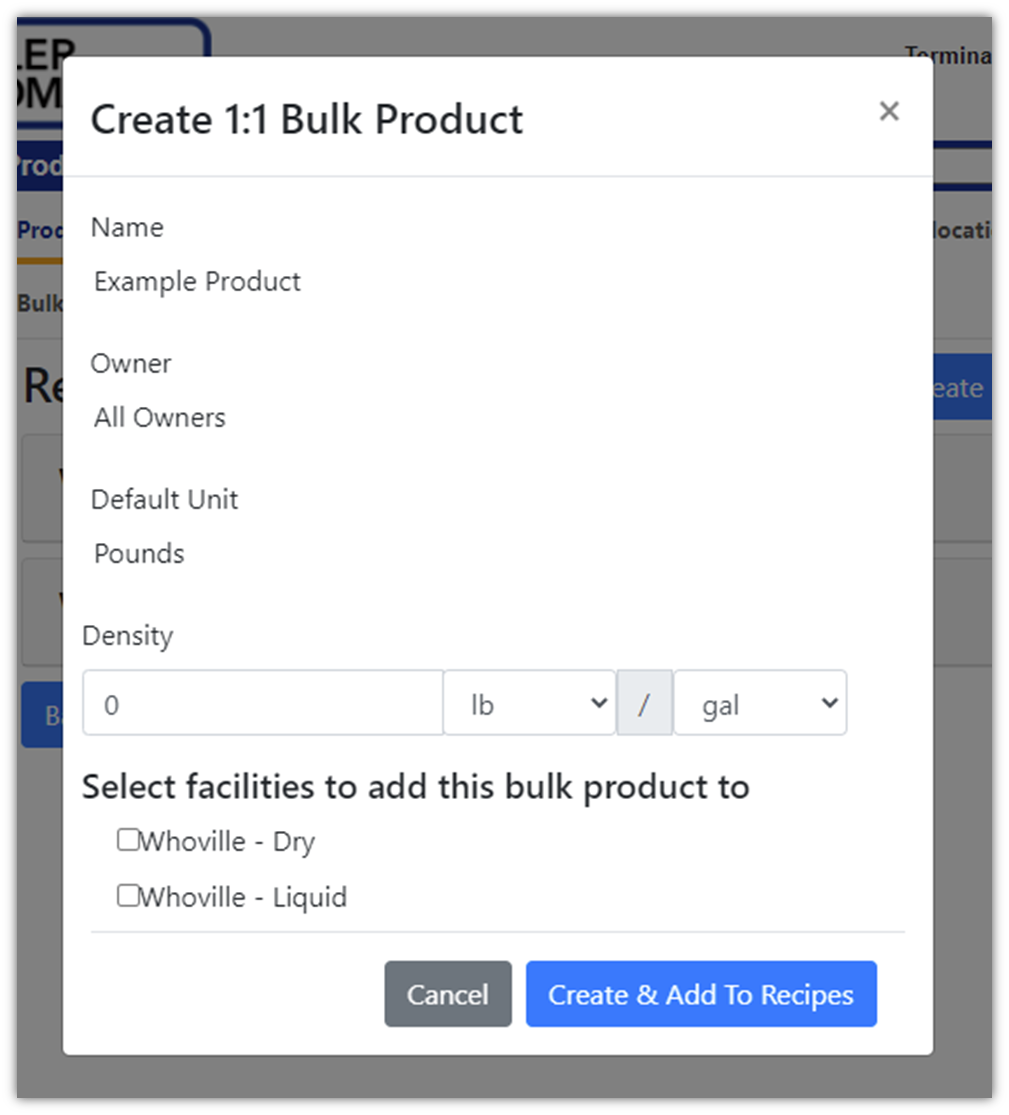
Task: Click the Cancel button
Action: coord(447,994)
